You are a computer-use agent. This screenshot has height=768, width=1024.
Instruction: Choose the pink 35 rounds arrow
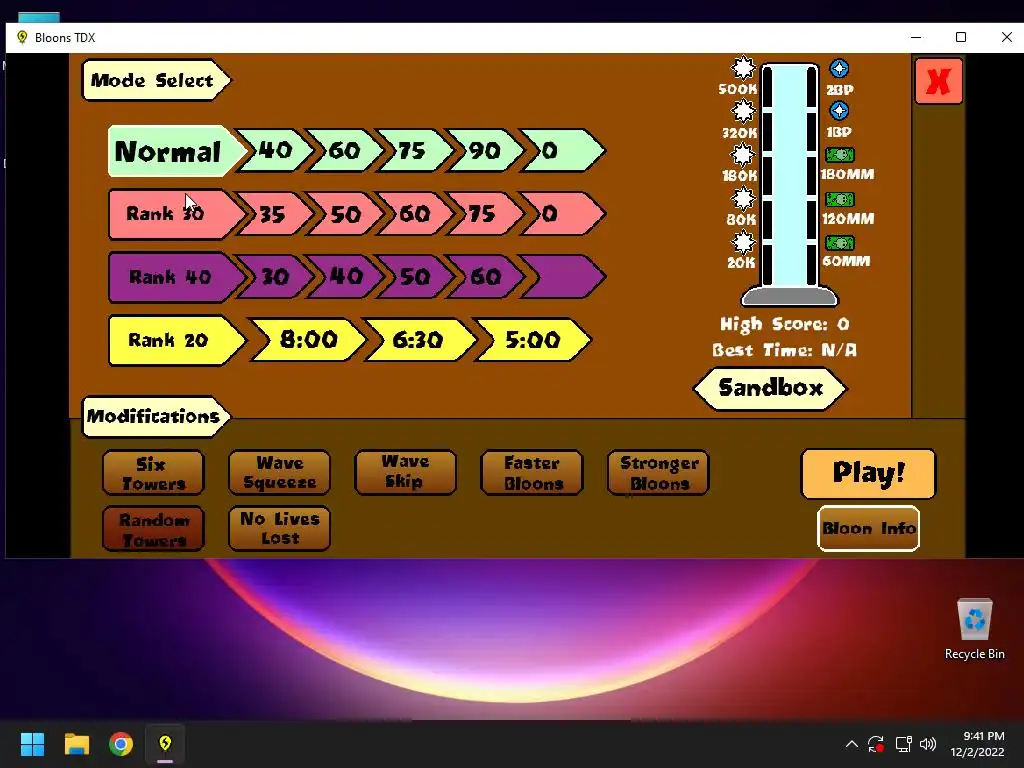[x=274, y=214]
